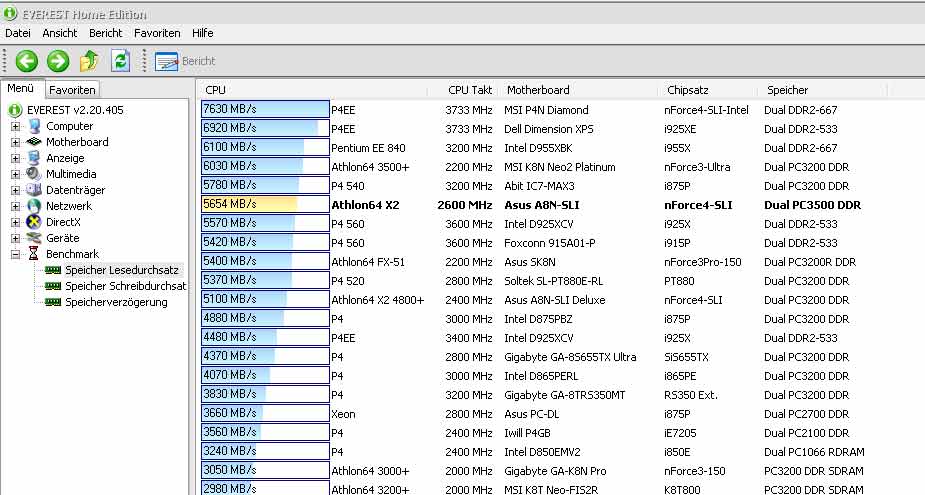This screenshot has width=925, height=495.
Task: Open the Bericht menu in the menu bar
Action: pyautogui.click(x=106, y=33)
